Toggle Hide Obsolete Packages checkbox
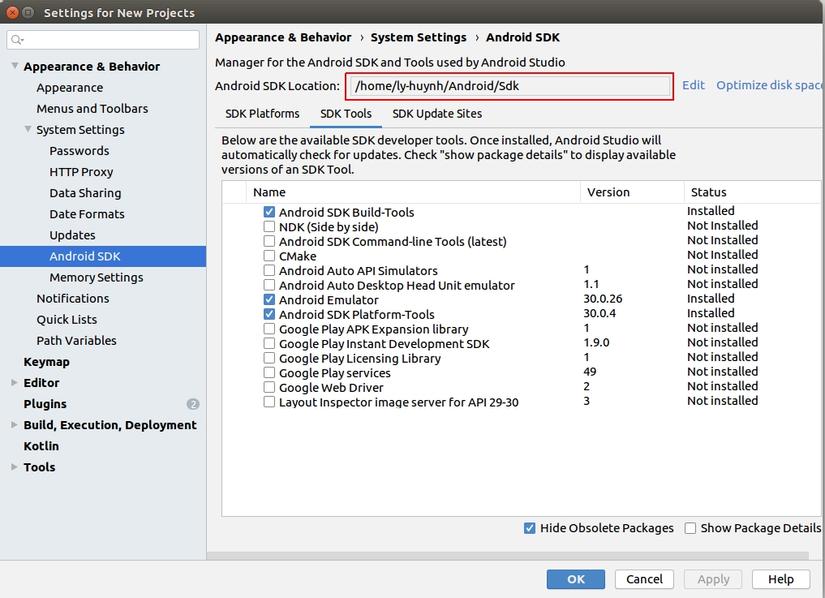 click(x=530, y=528)
